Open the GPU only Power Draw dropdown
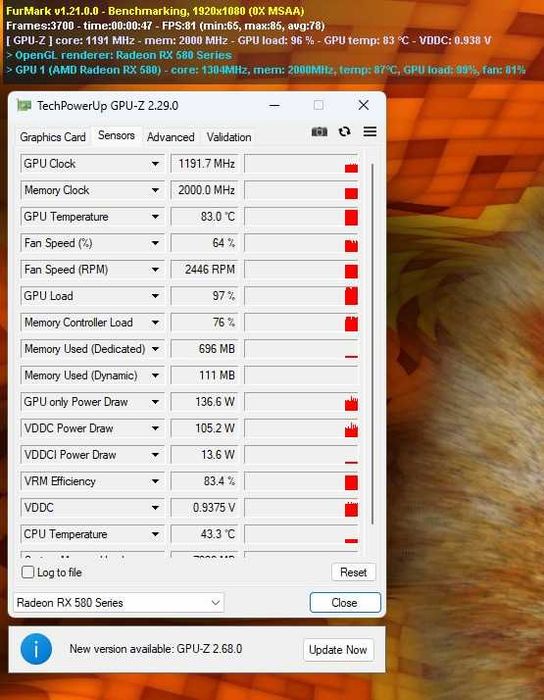The width and height of the screenshot is (544, 700). point(155,402)
